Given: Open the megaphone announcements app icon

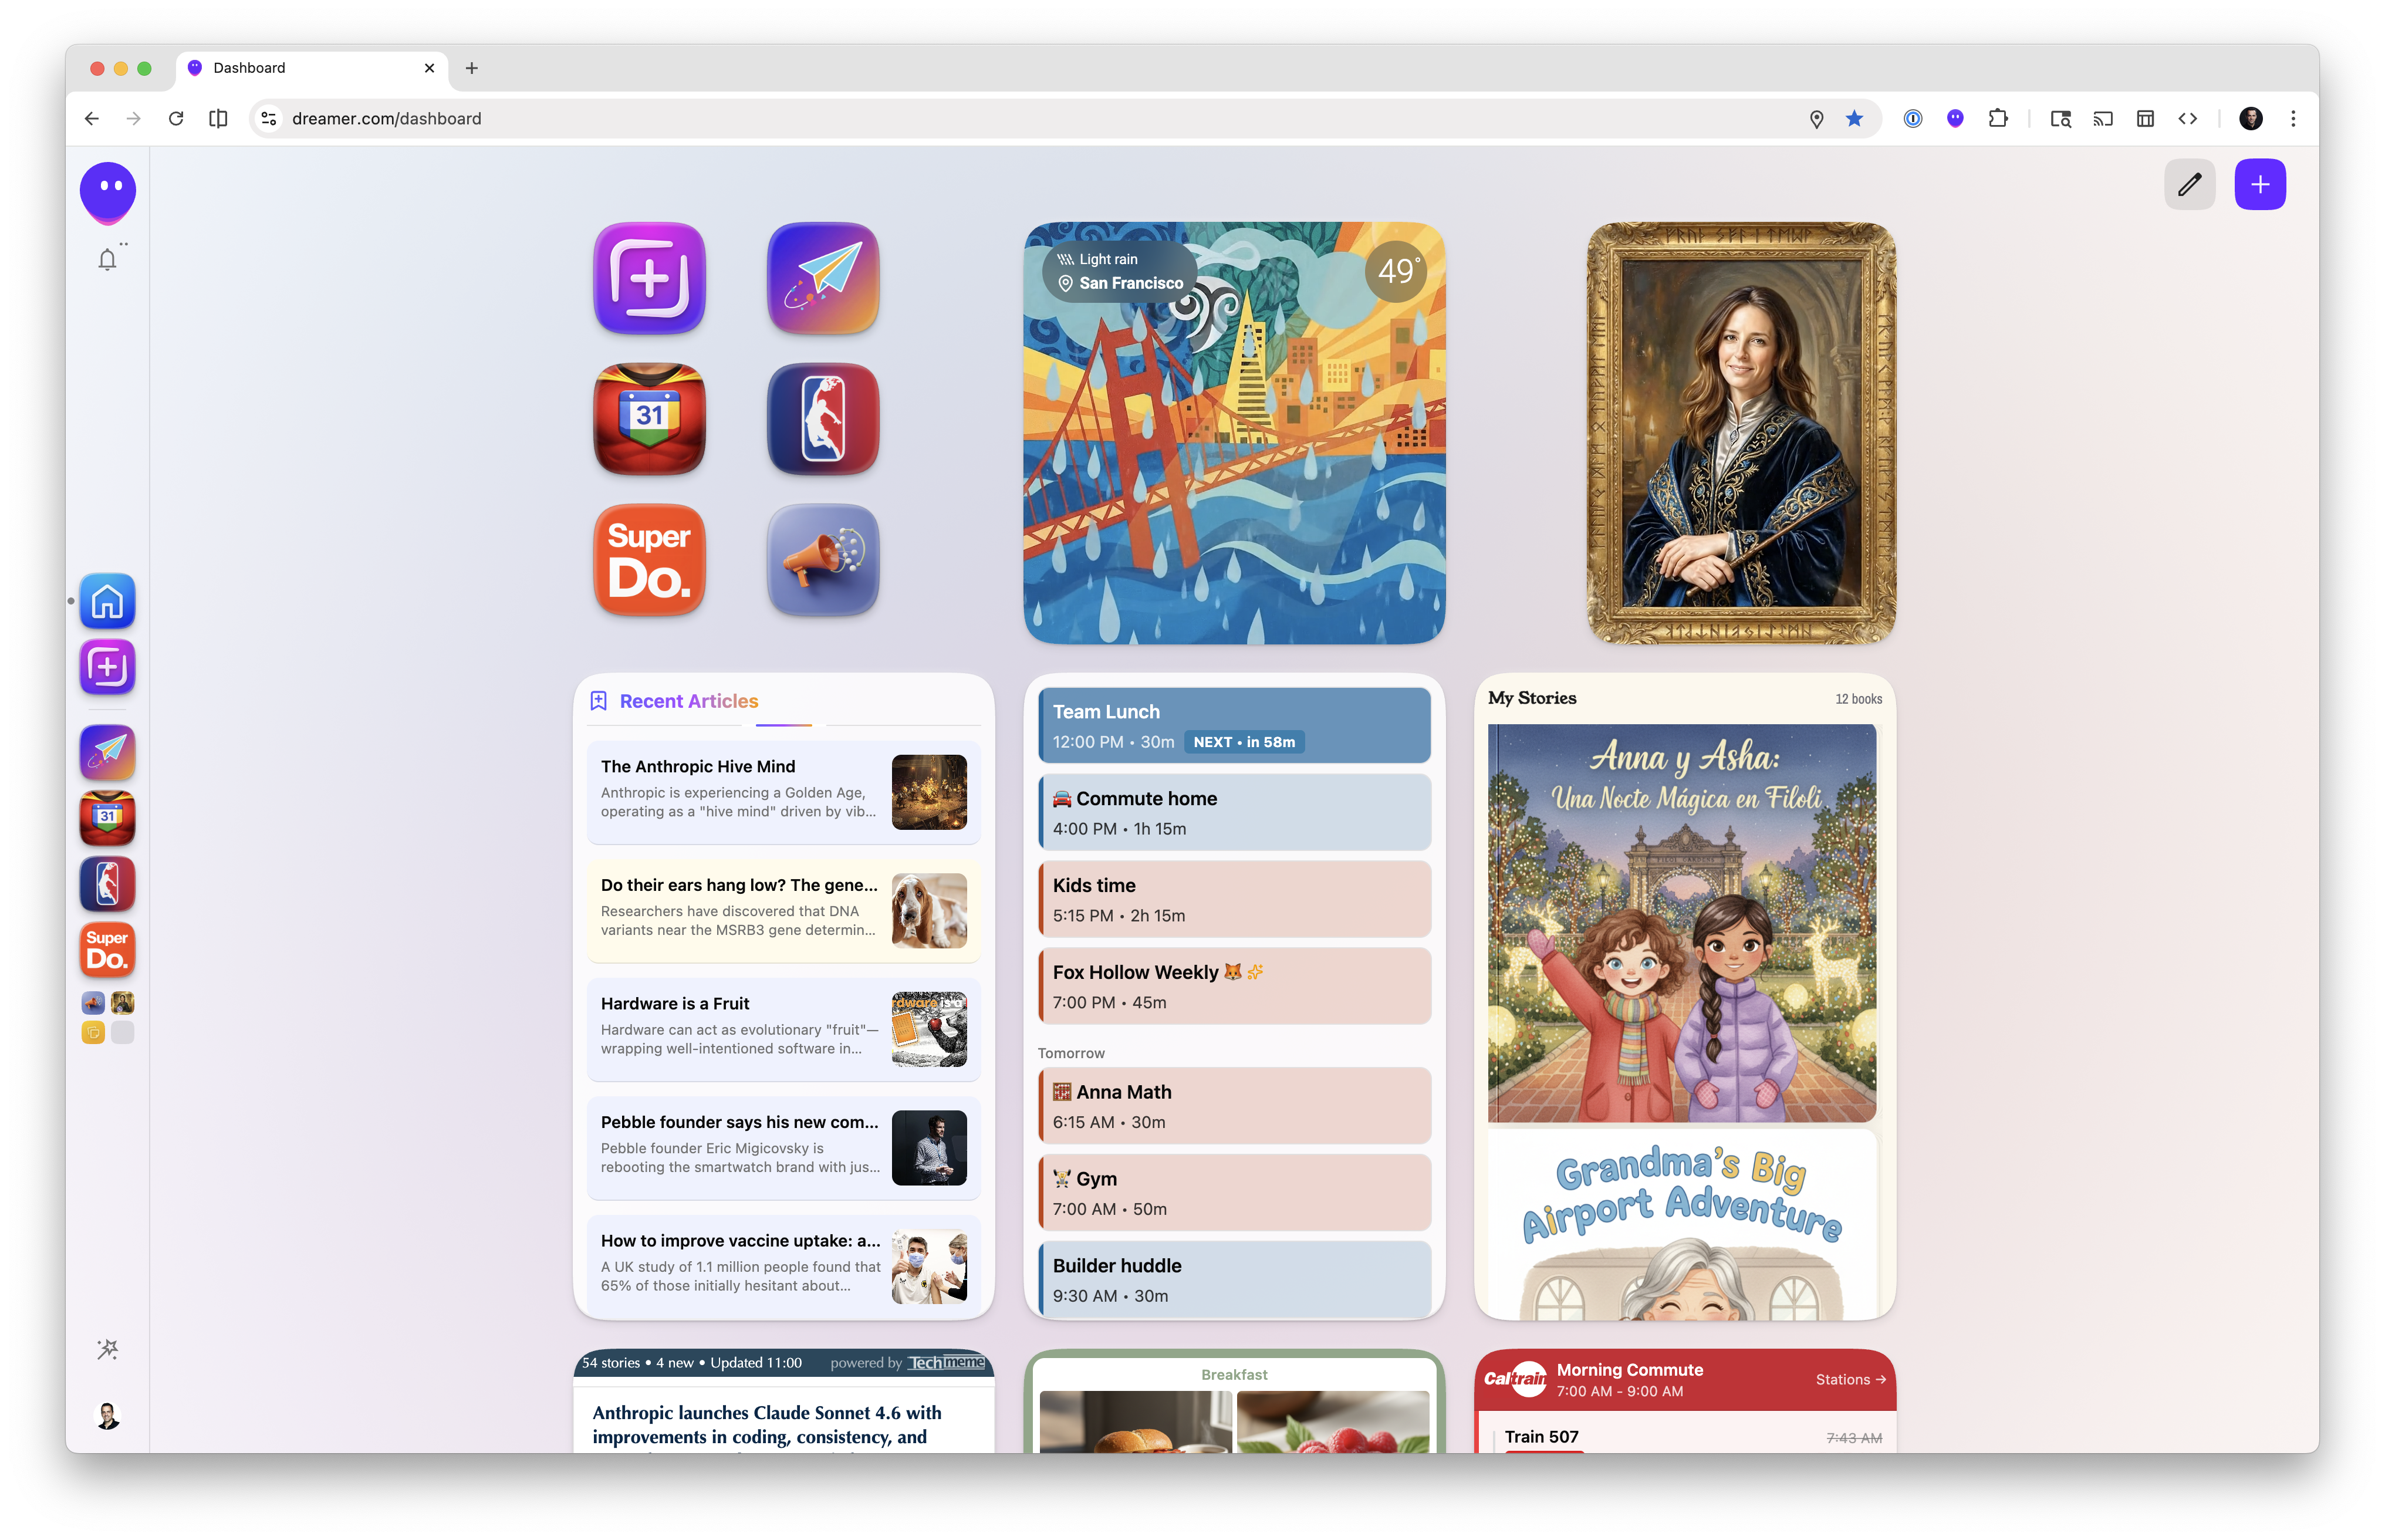Looking at the screenshot, I should (x=822, y=560).
